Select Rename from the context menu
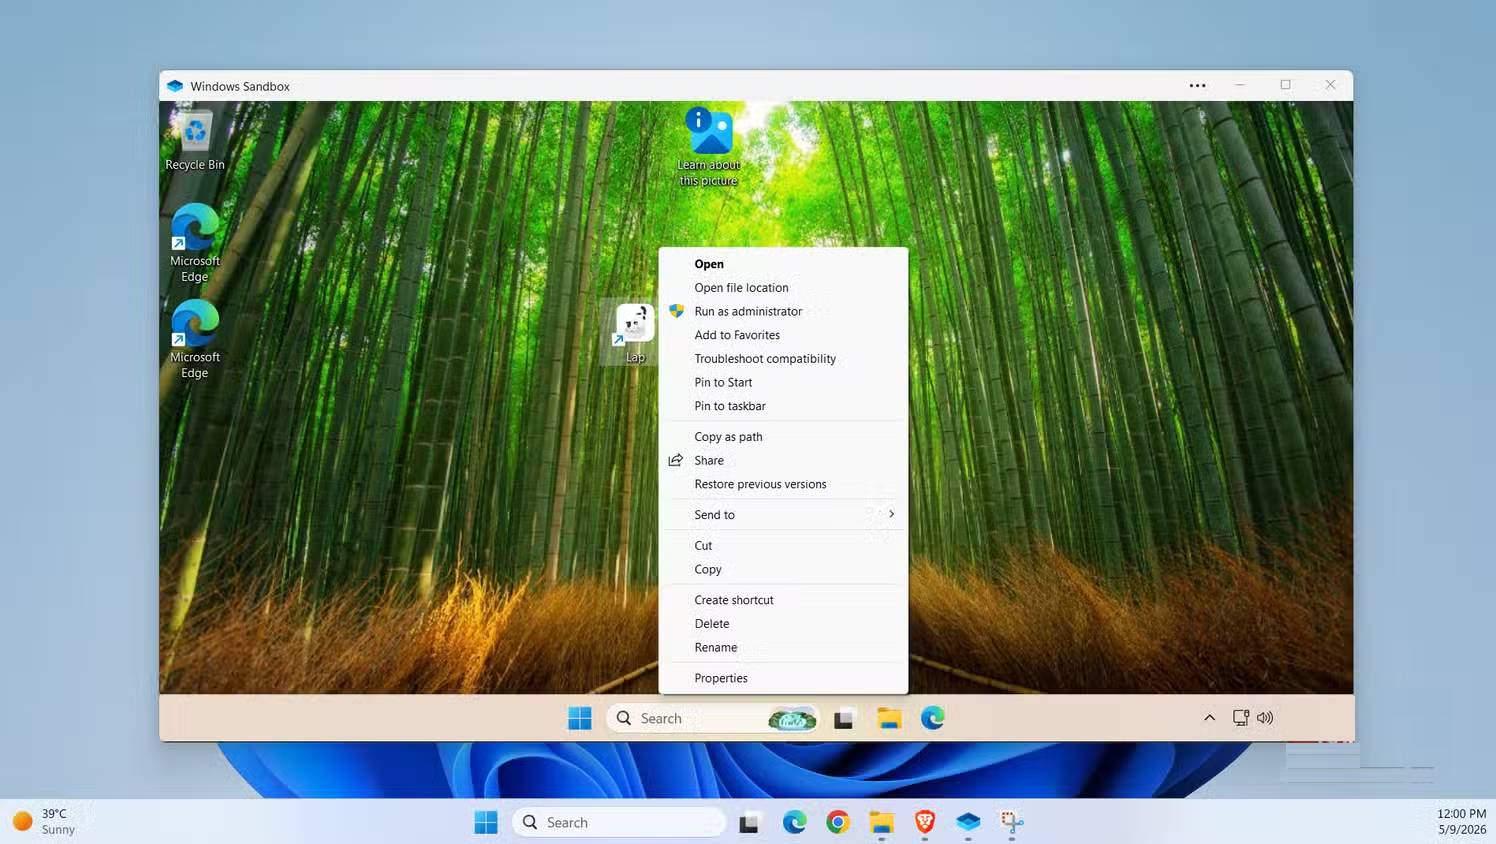 [783, 647]
